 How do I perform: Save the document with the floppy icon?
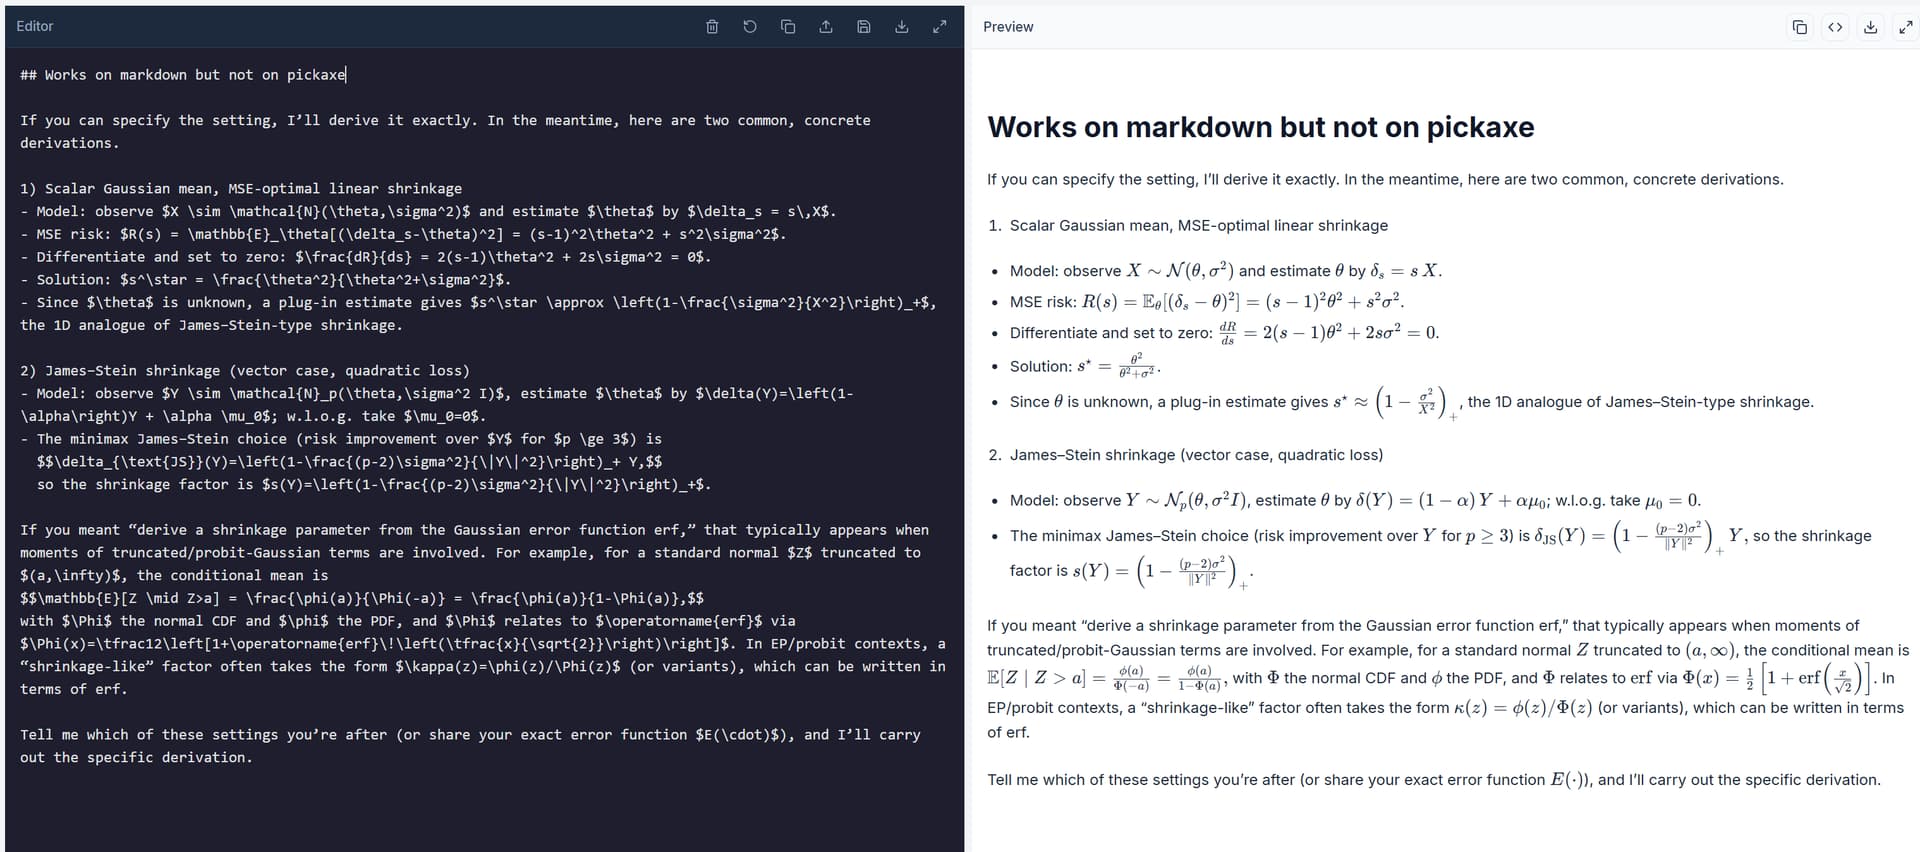(x=864, y=27)
